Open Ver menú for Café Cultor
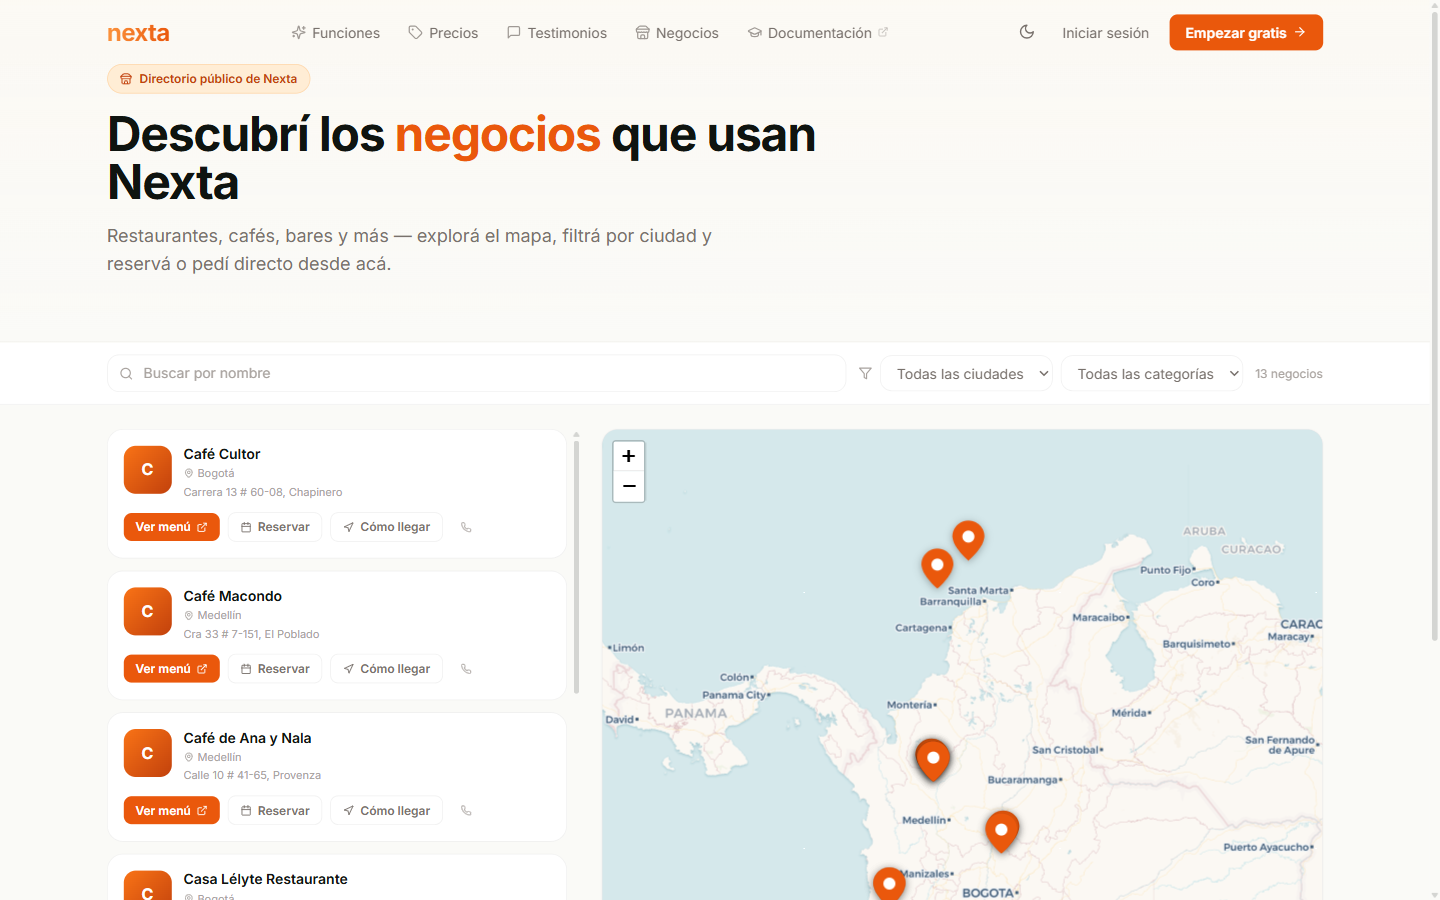Viewport: 1440px width, 900px height. [x=172, y=527]
